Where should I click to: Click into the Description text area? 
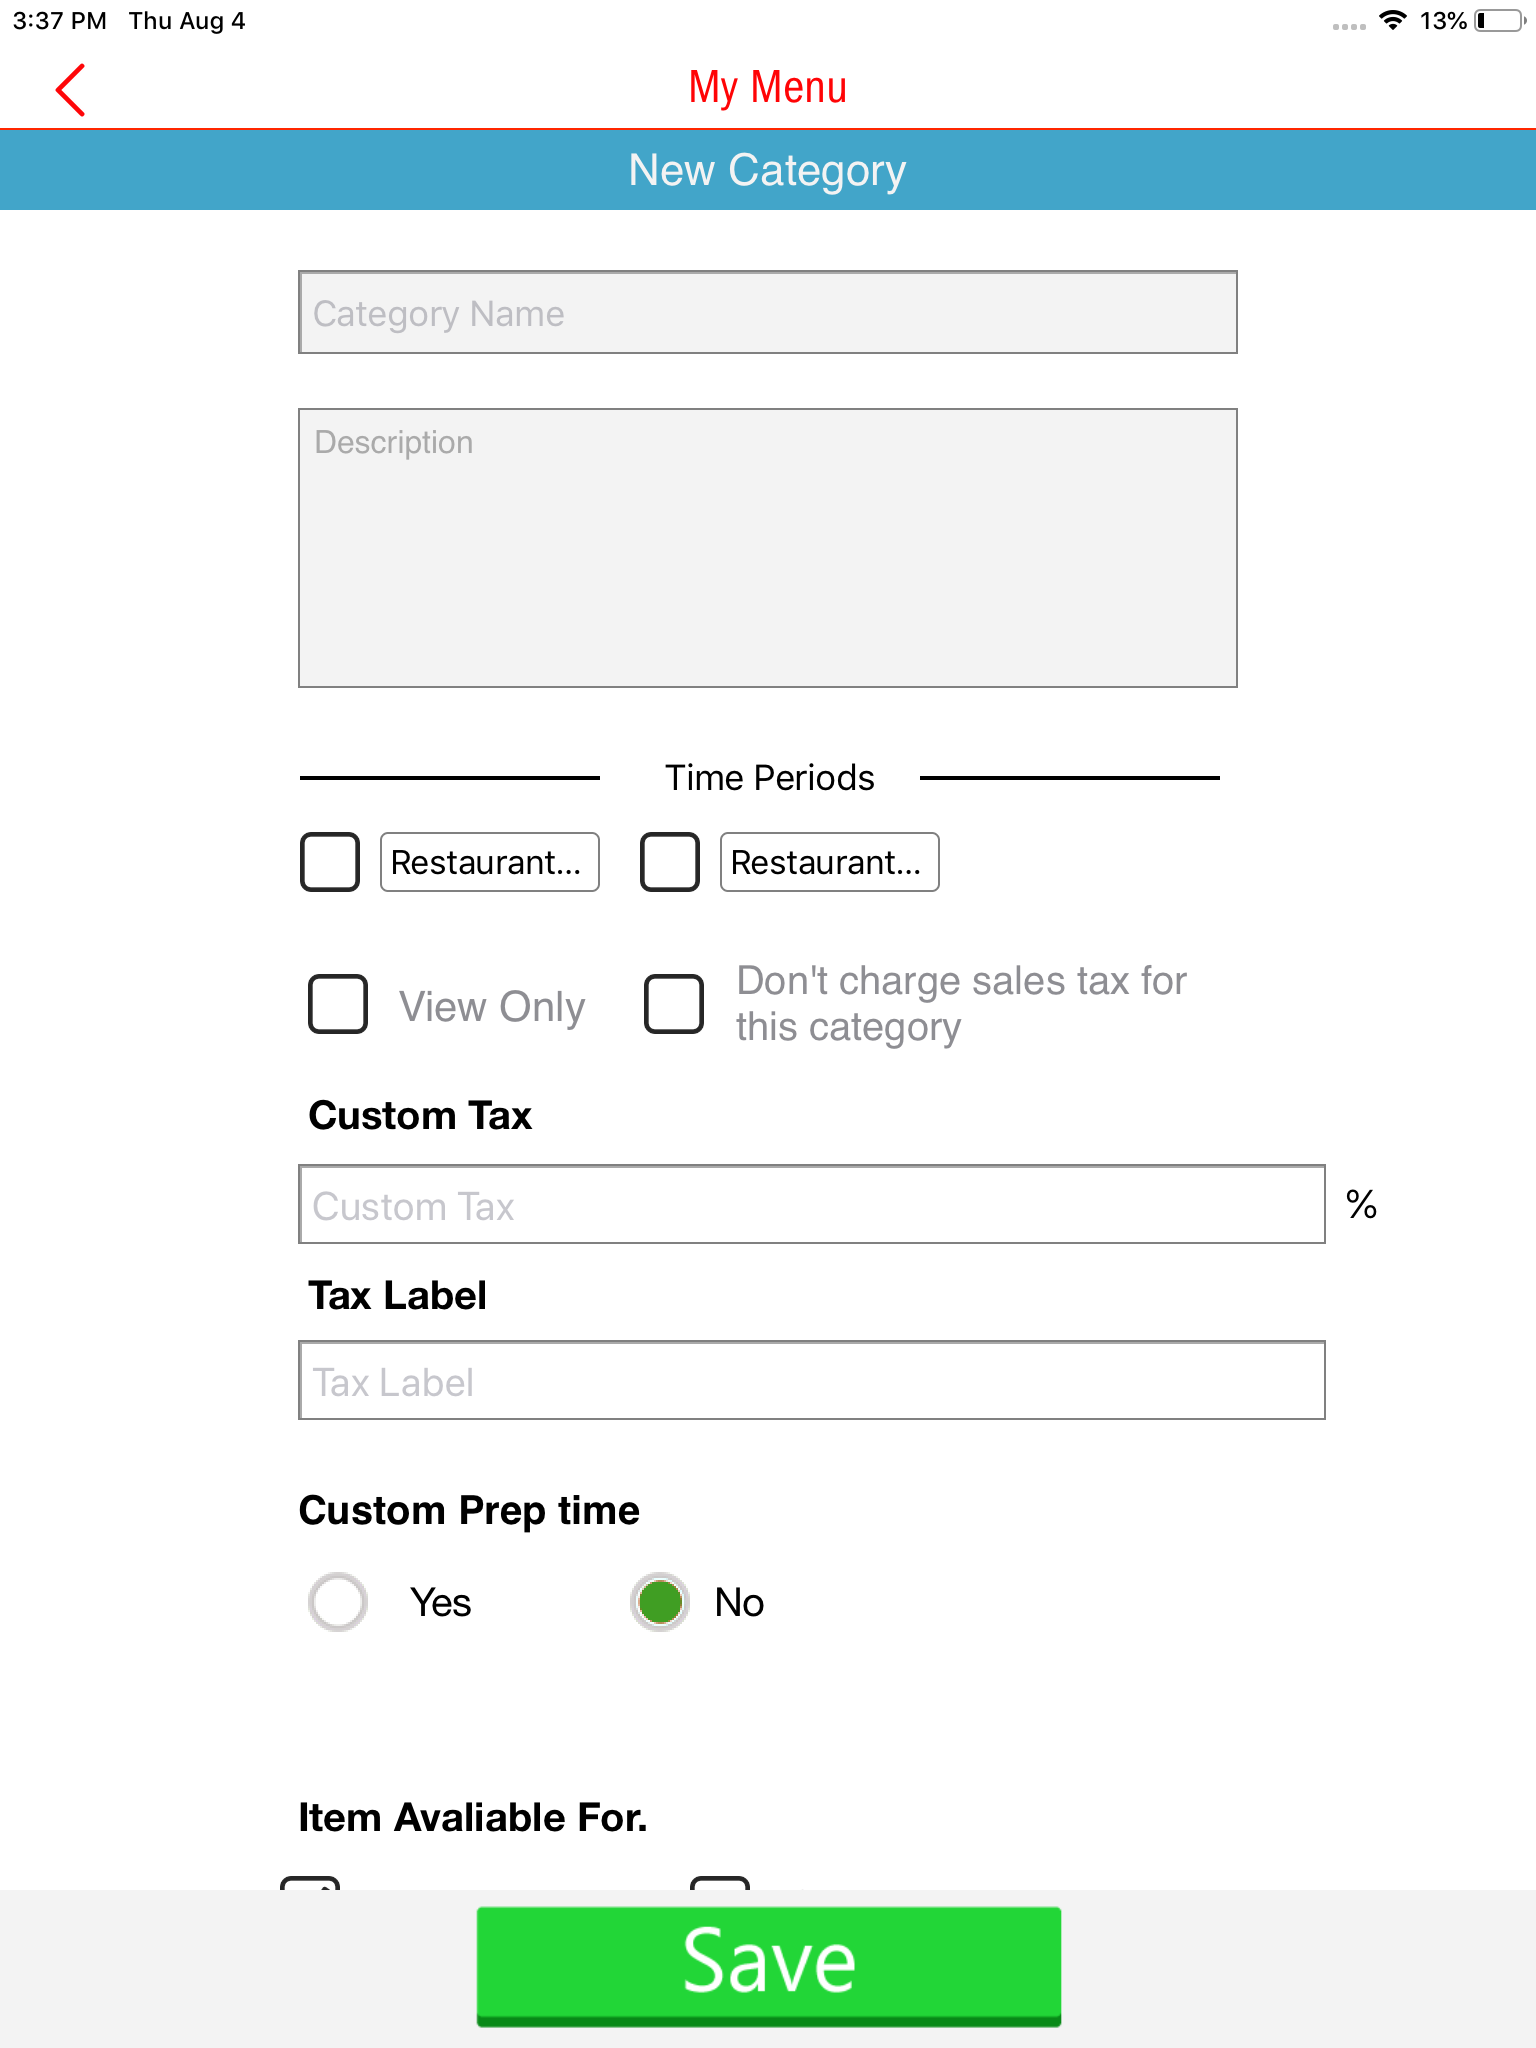[768, 548]
